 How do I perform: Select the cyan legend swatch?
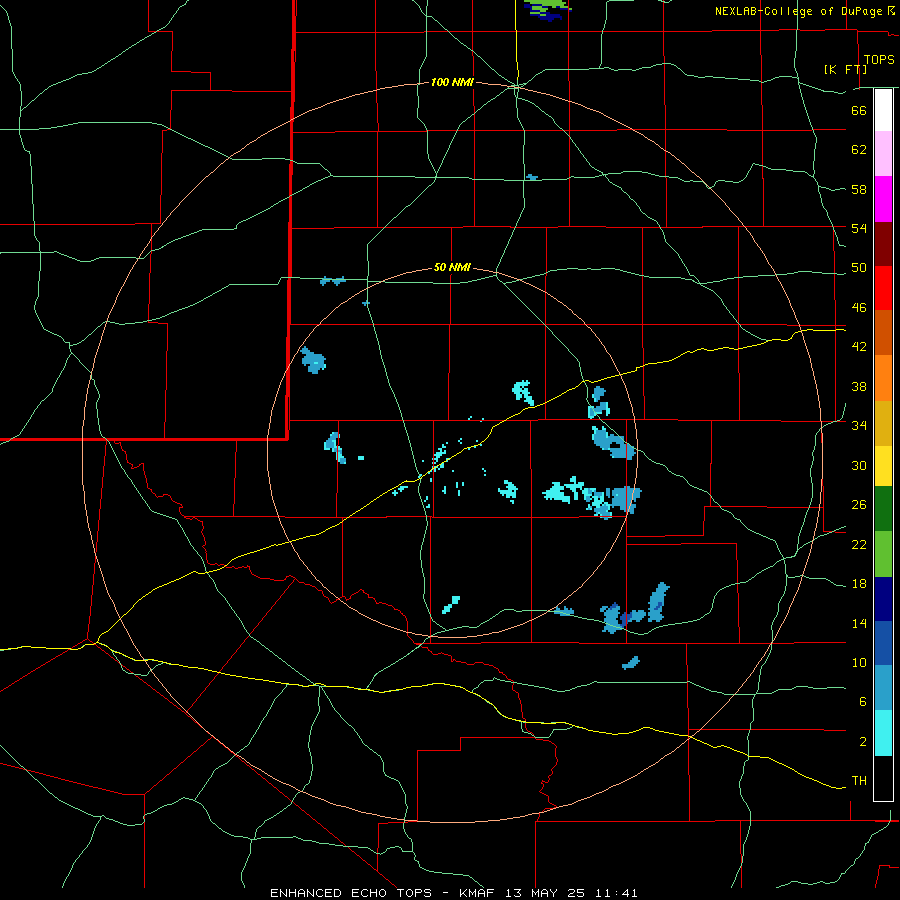pos(883,733)
